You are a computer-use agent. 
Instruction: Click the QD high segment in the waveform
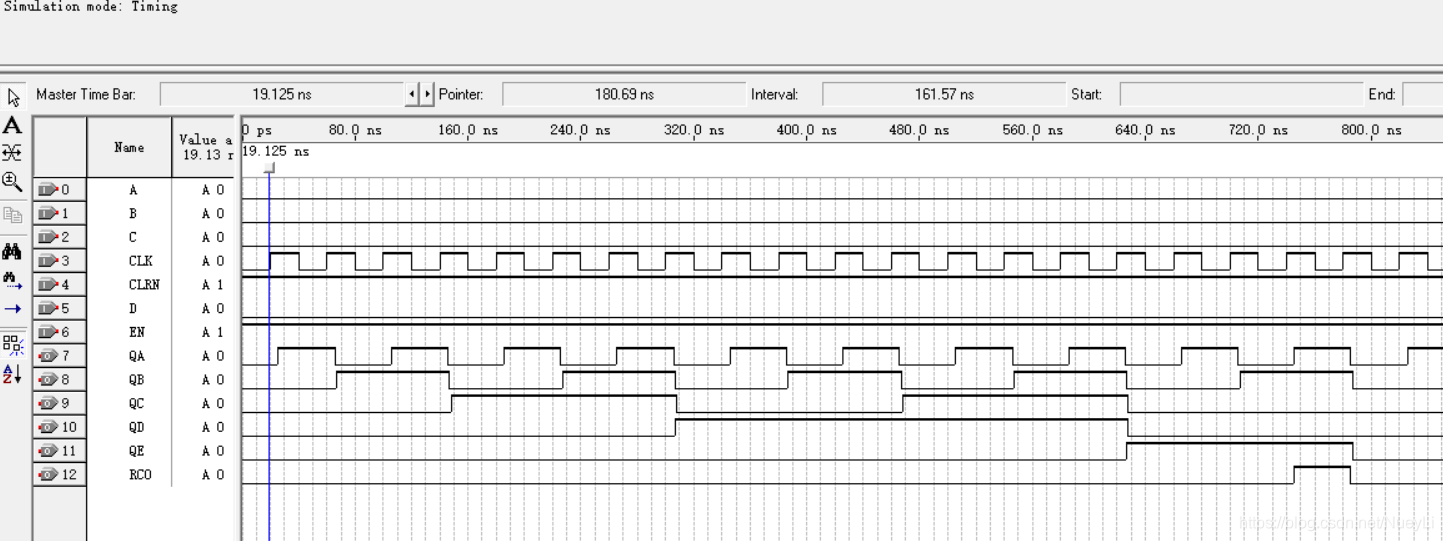tap(902, 425)
